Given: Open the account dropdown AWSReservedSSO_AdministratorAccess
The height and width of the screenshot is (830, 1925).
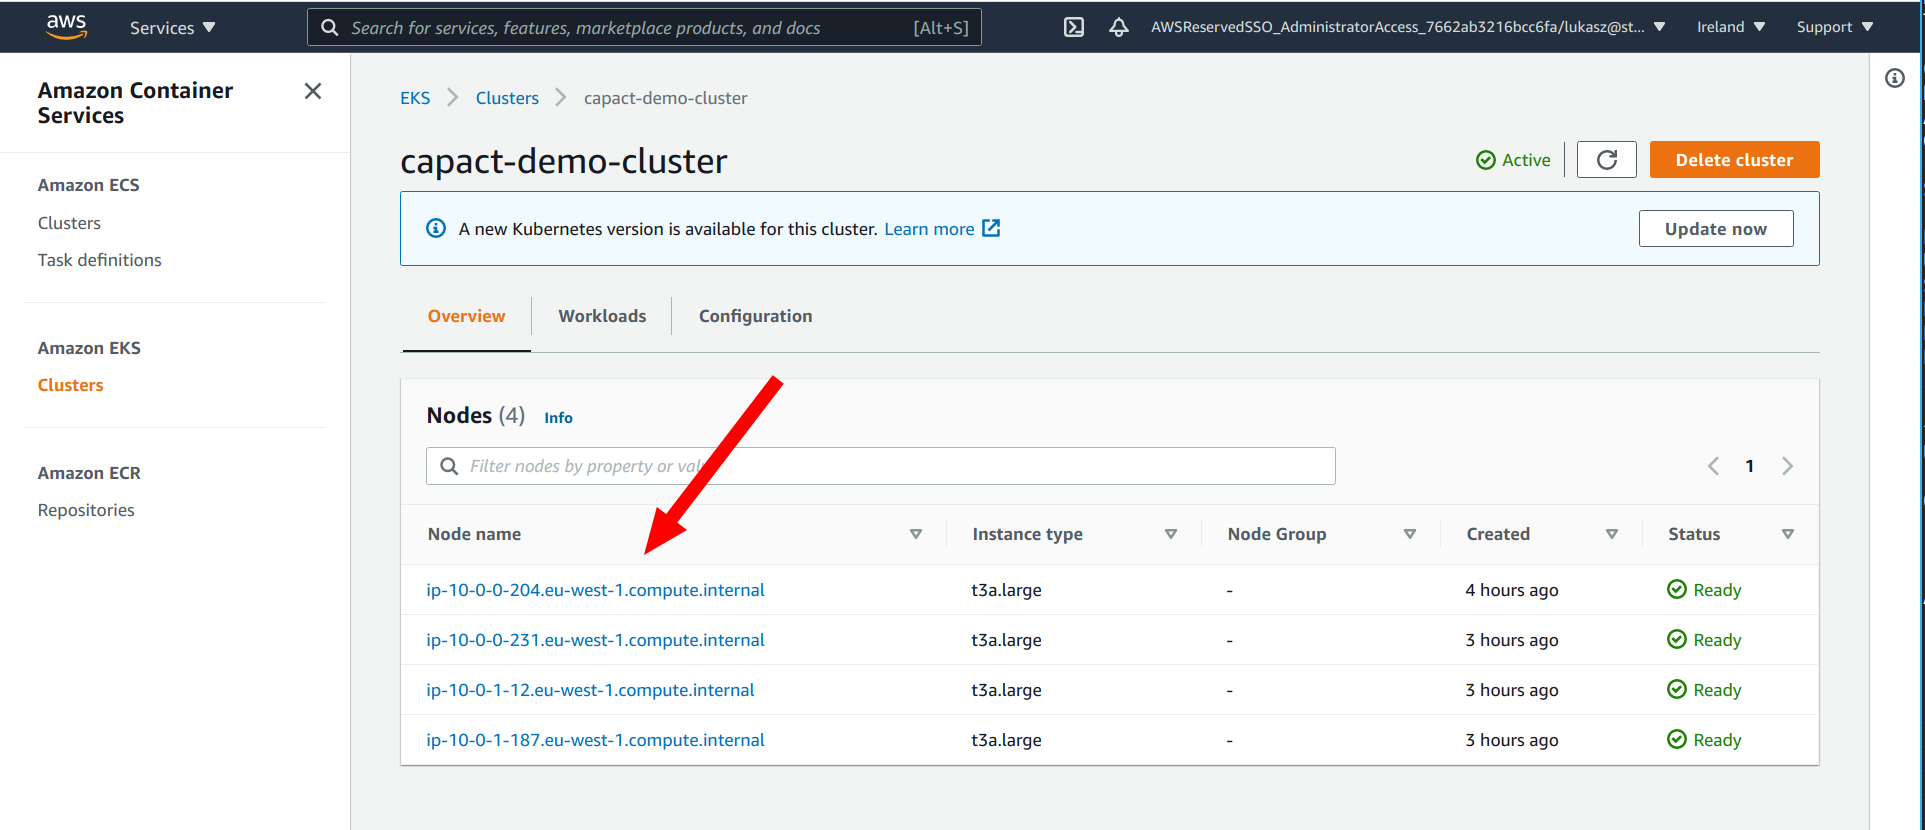Looking at the screenshot, I should [1408, 27].
